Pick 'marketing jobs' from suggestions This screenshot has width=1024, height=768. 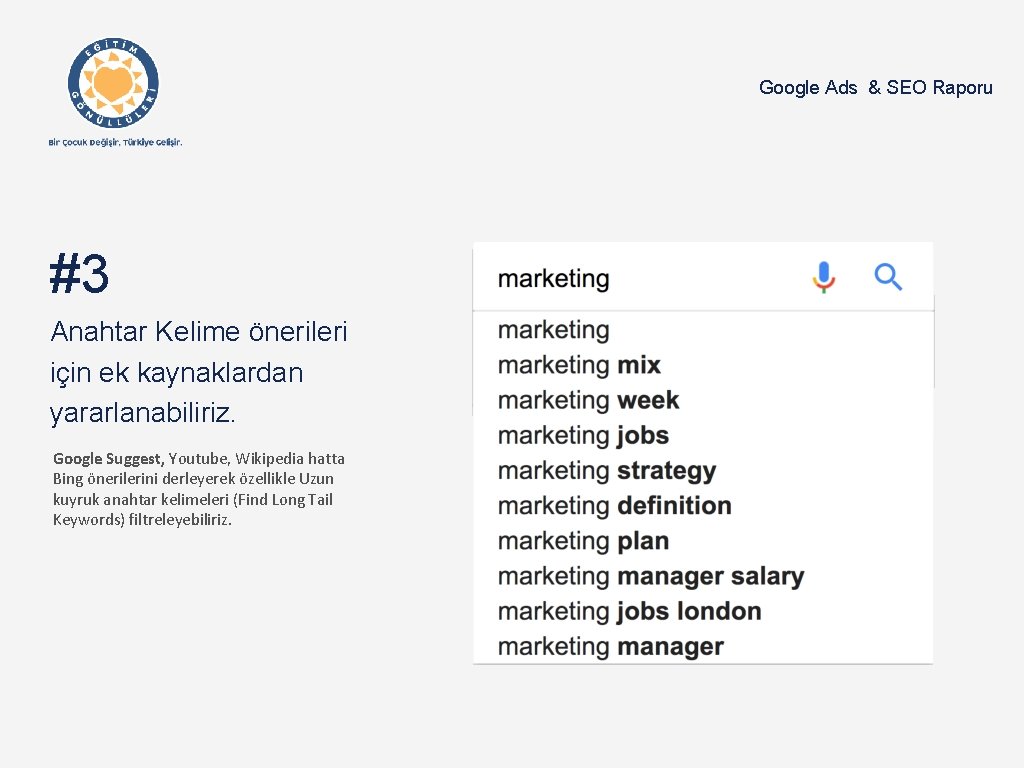[583, 436]
